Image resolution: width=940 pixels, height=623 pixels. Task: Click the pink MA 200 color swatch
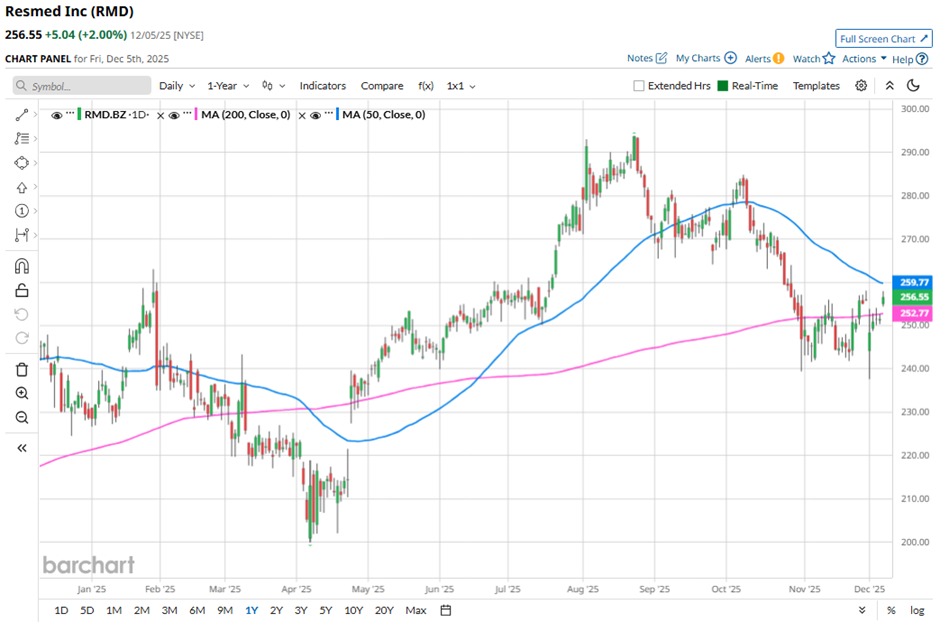tap(196, 115)
